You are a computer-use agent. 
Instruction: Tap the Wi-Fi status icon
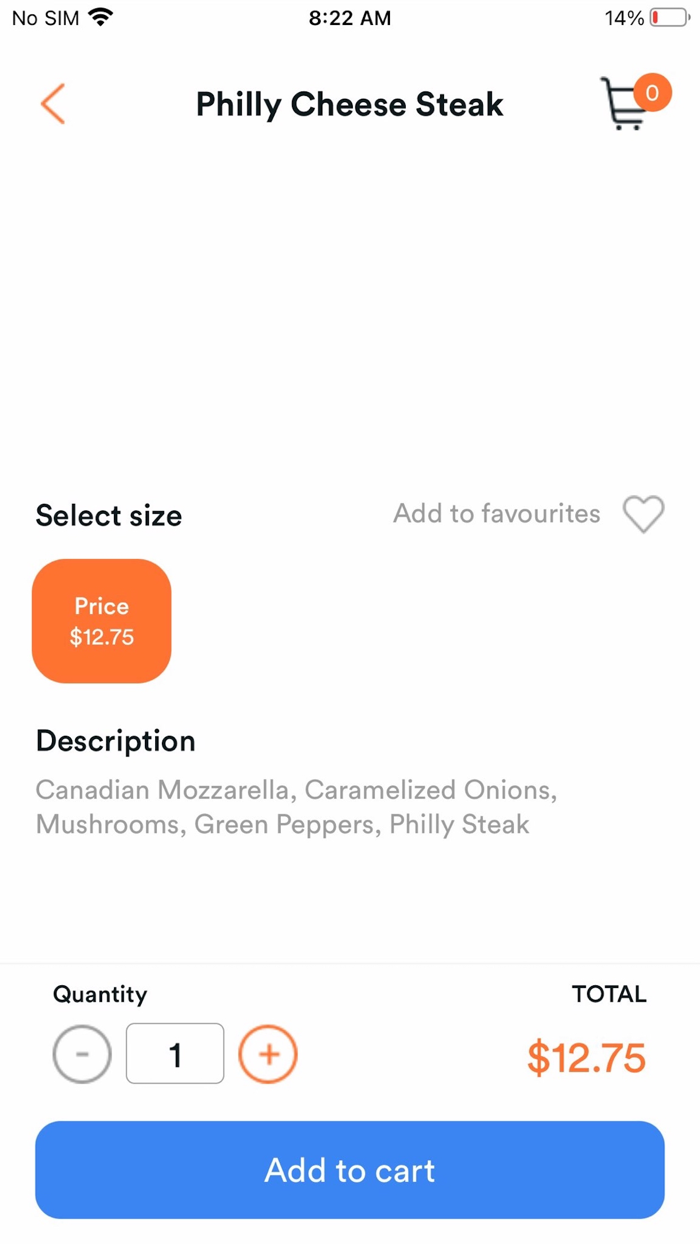click(x=101, y=18)
